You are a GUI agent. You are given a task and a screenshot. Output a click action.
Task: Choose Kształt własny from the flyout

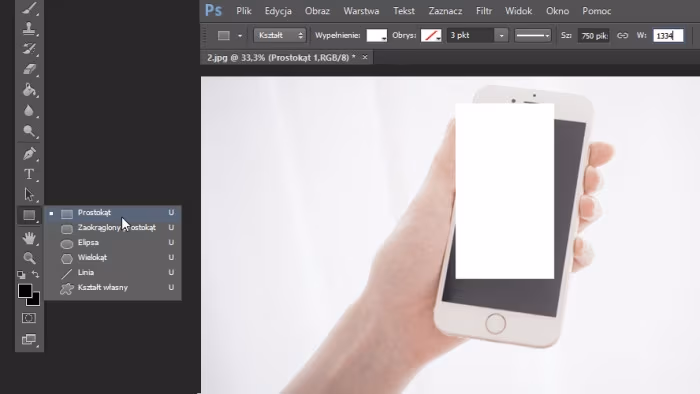(112, 288)
